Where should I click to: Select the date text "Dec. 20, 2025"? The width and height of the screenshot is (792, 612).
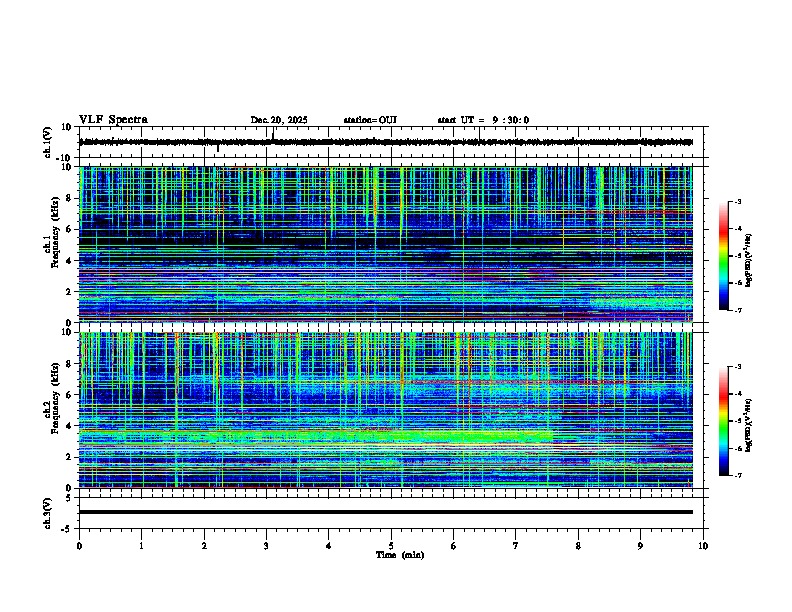279,120
